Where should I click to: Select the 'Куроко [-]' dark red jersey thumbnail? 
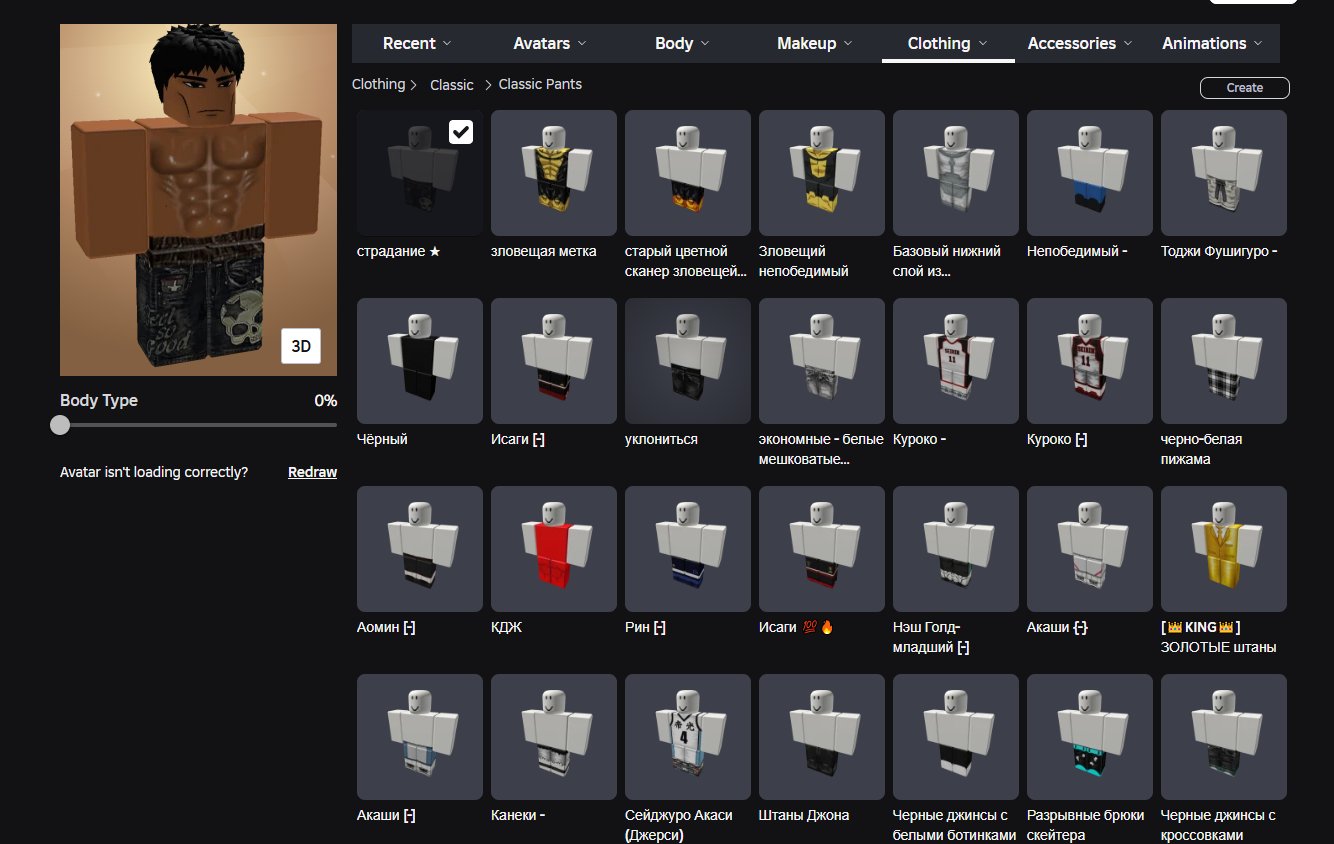1090,361
